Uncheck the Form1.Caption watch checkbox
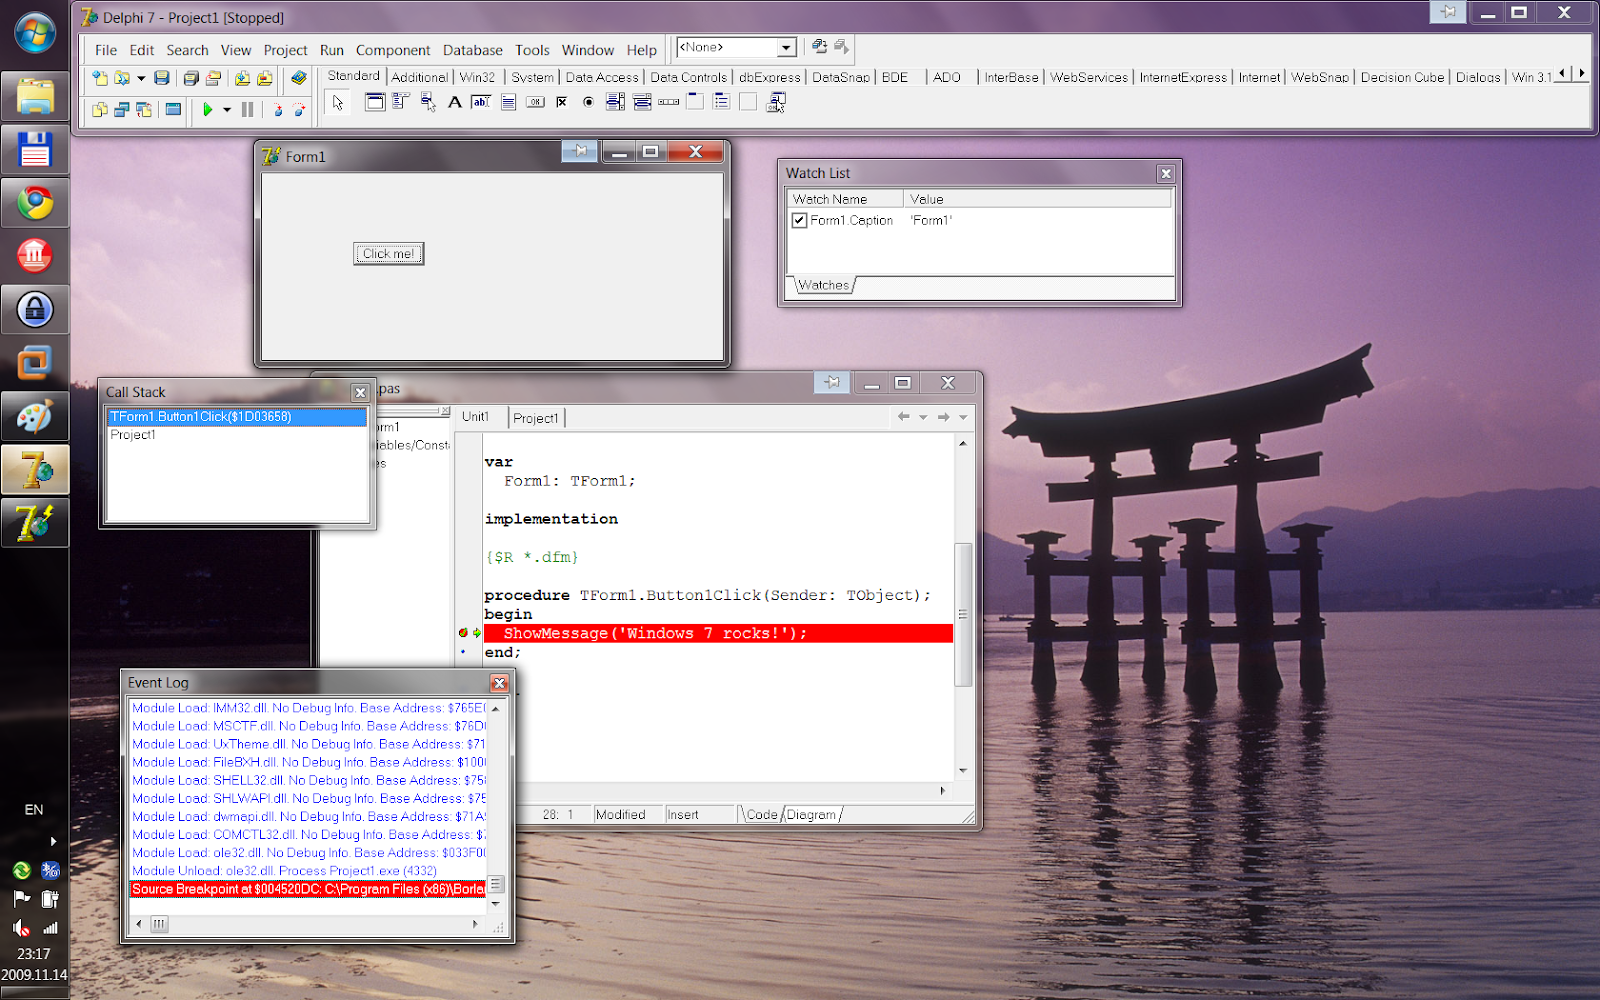1600x1000 pixels. point(799,220)
